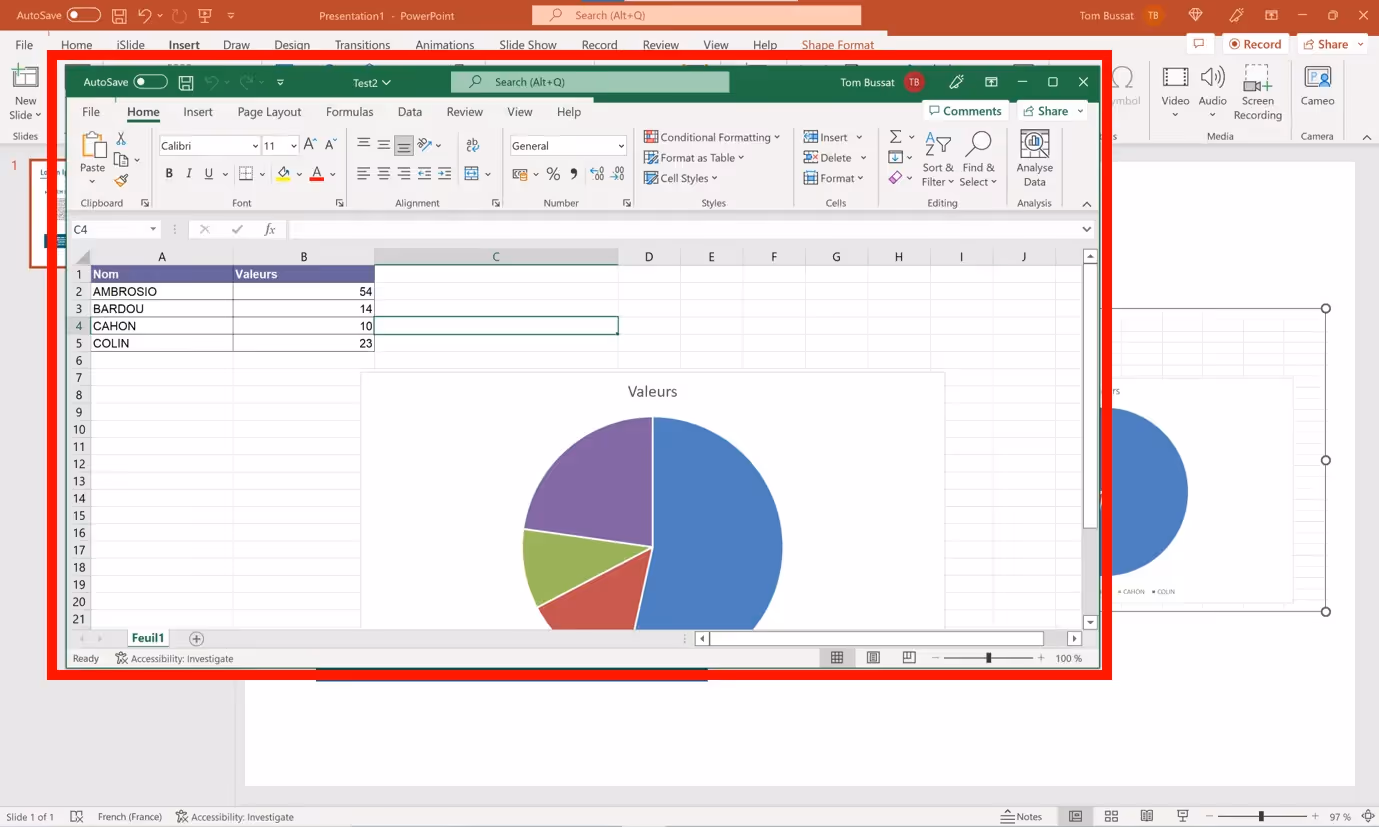Increase font size with the larger A icon
This screenshot has height=827, width=1379.
(x=310, y=145)
